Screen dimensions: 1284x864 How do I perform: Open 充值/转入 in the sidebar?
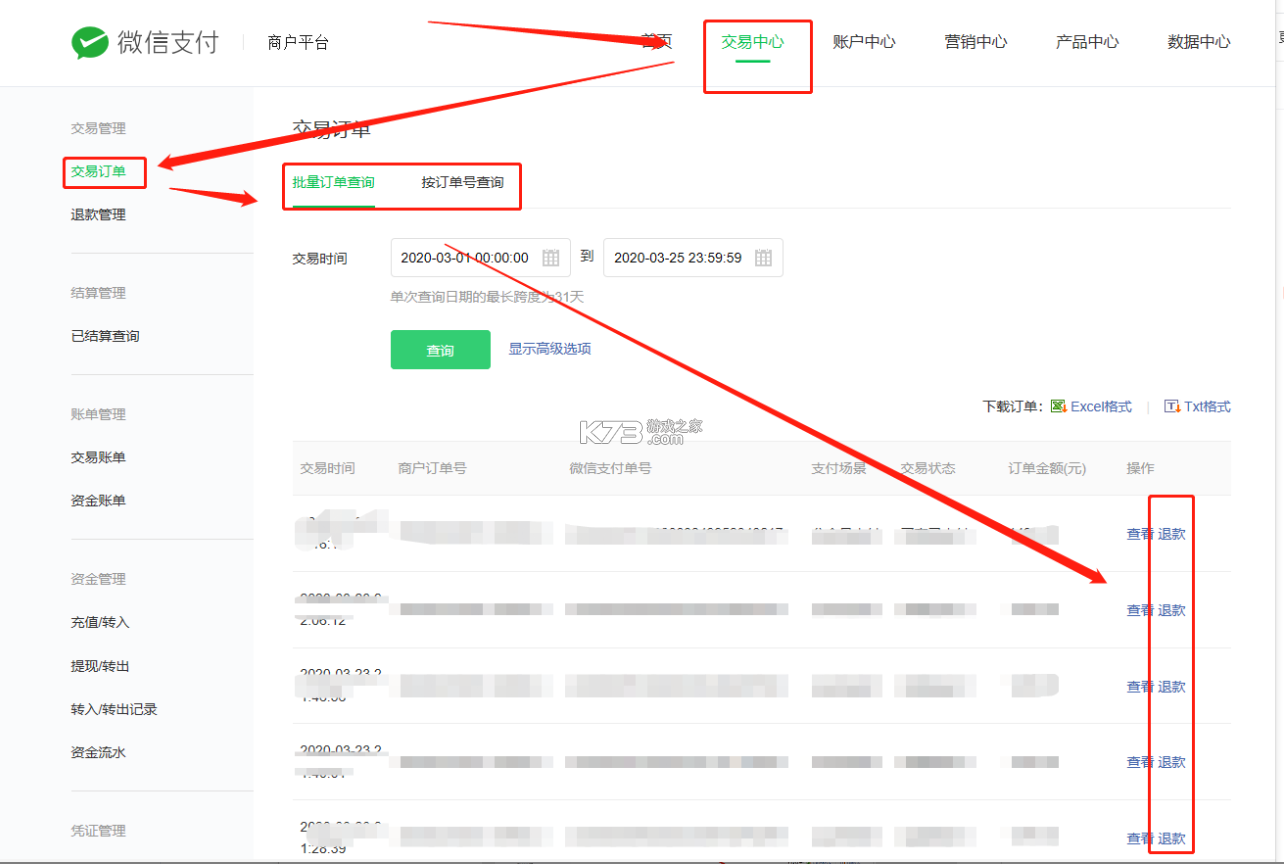[100, 622]
